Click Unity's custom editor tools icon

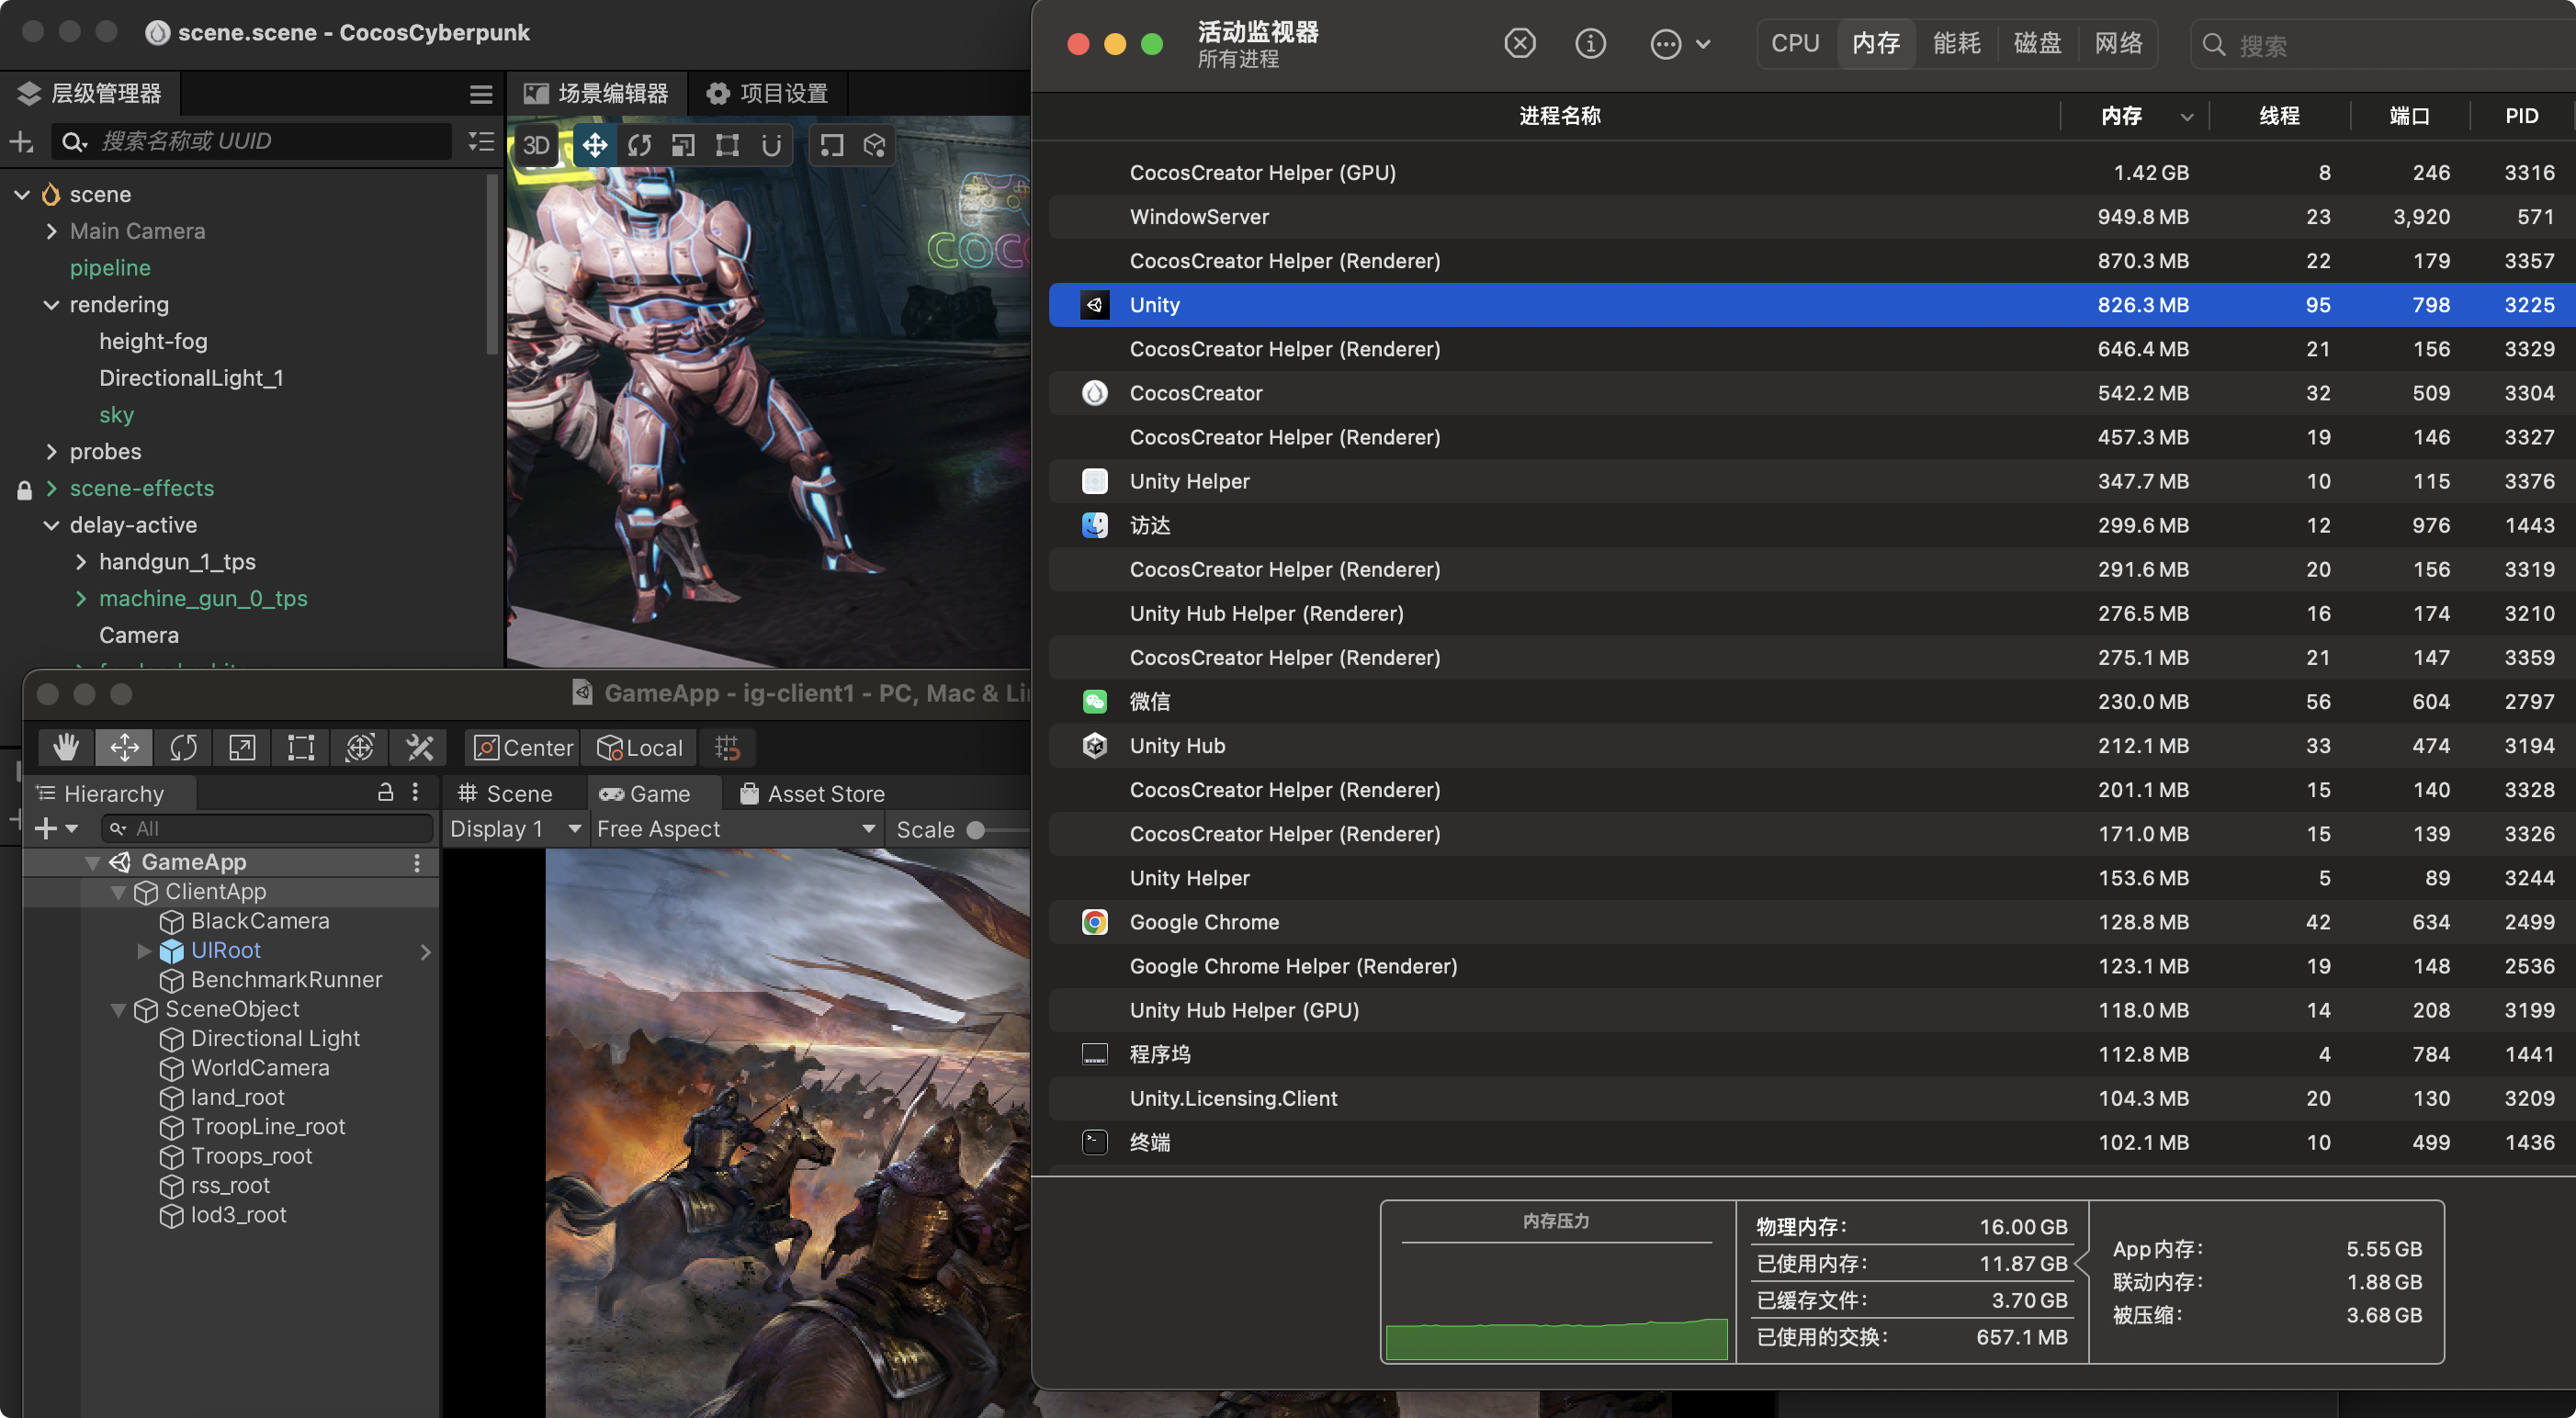pyautogui.click(x=419, y=747)
